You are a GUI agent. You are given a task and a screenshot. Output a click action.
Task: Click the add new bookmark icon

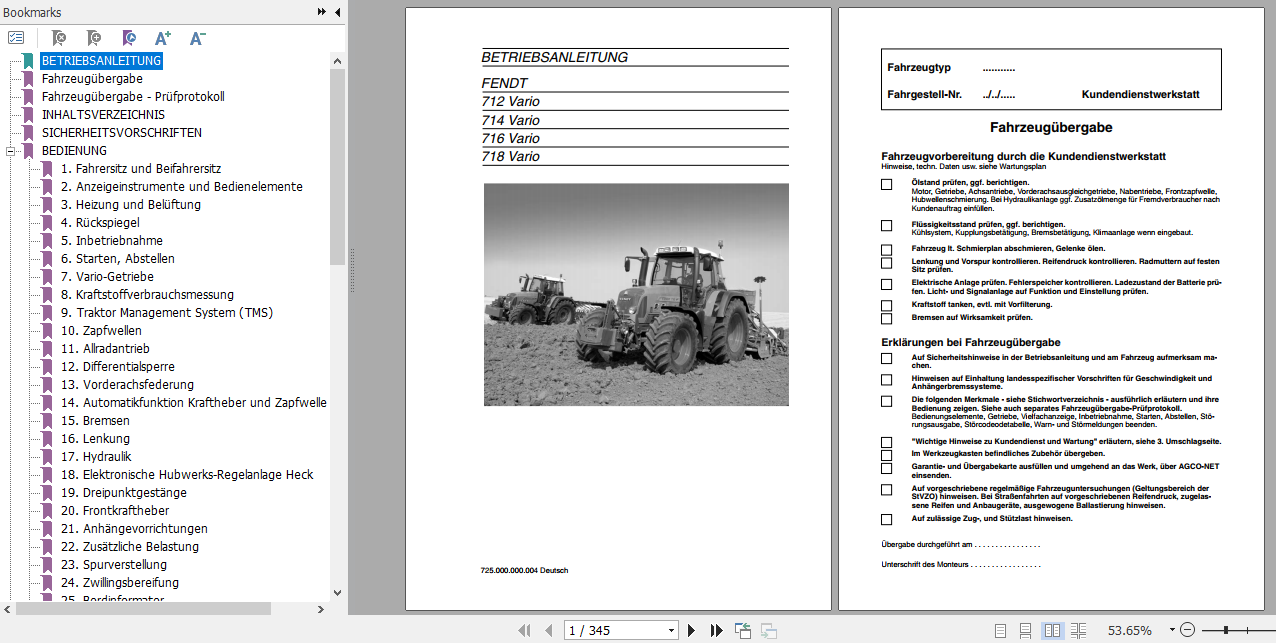pyautogui.click(x=94, y=38)
